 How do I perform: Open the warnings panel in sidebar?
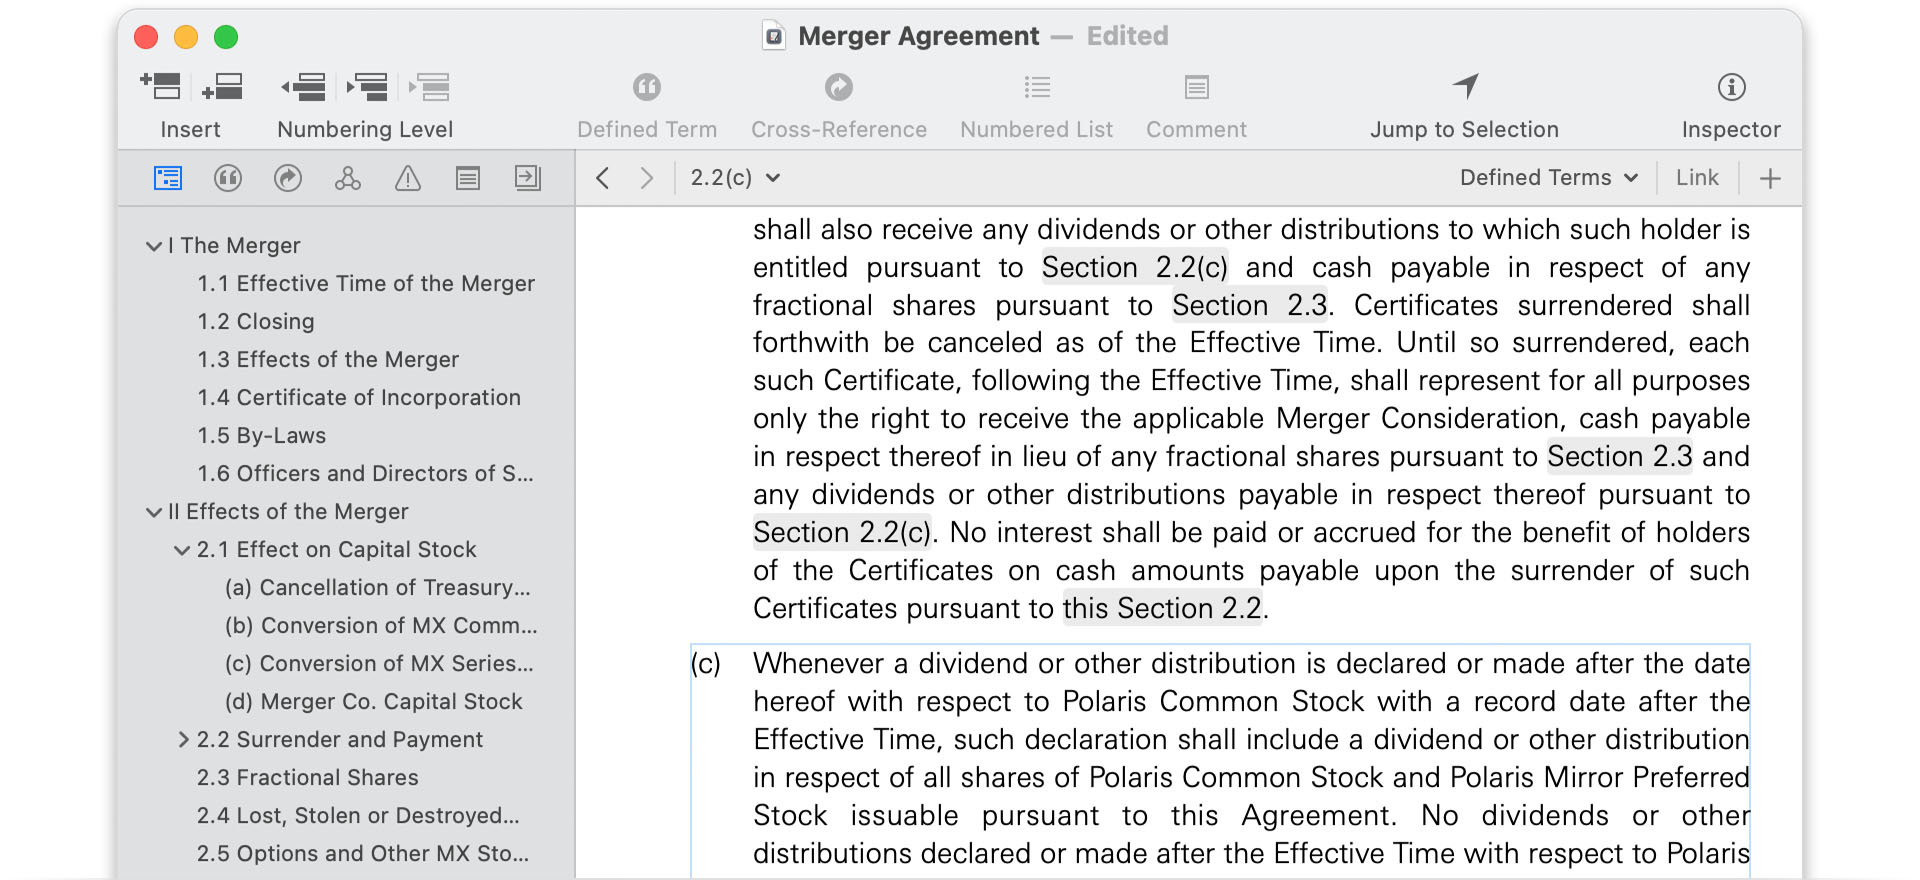pos(408,178)
